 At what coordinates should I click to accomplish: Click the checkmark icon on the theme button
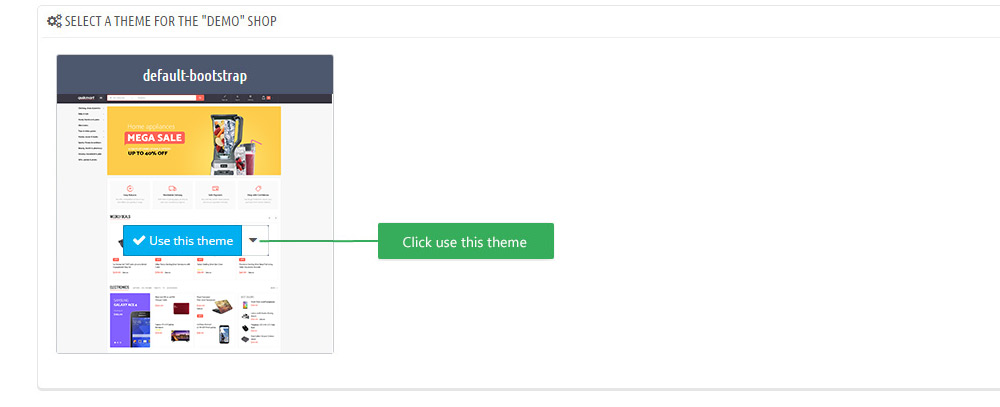pos(140,240)
